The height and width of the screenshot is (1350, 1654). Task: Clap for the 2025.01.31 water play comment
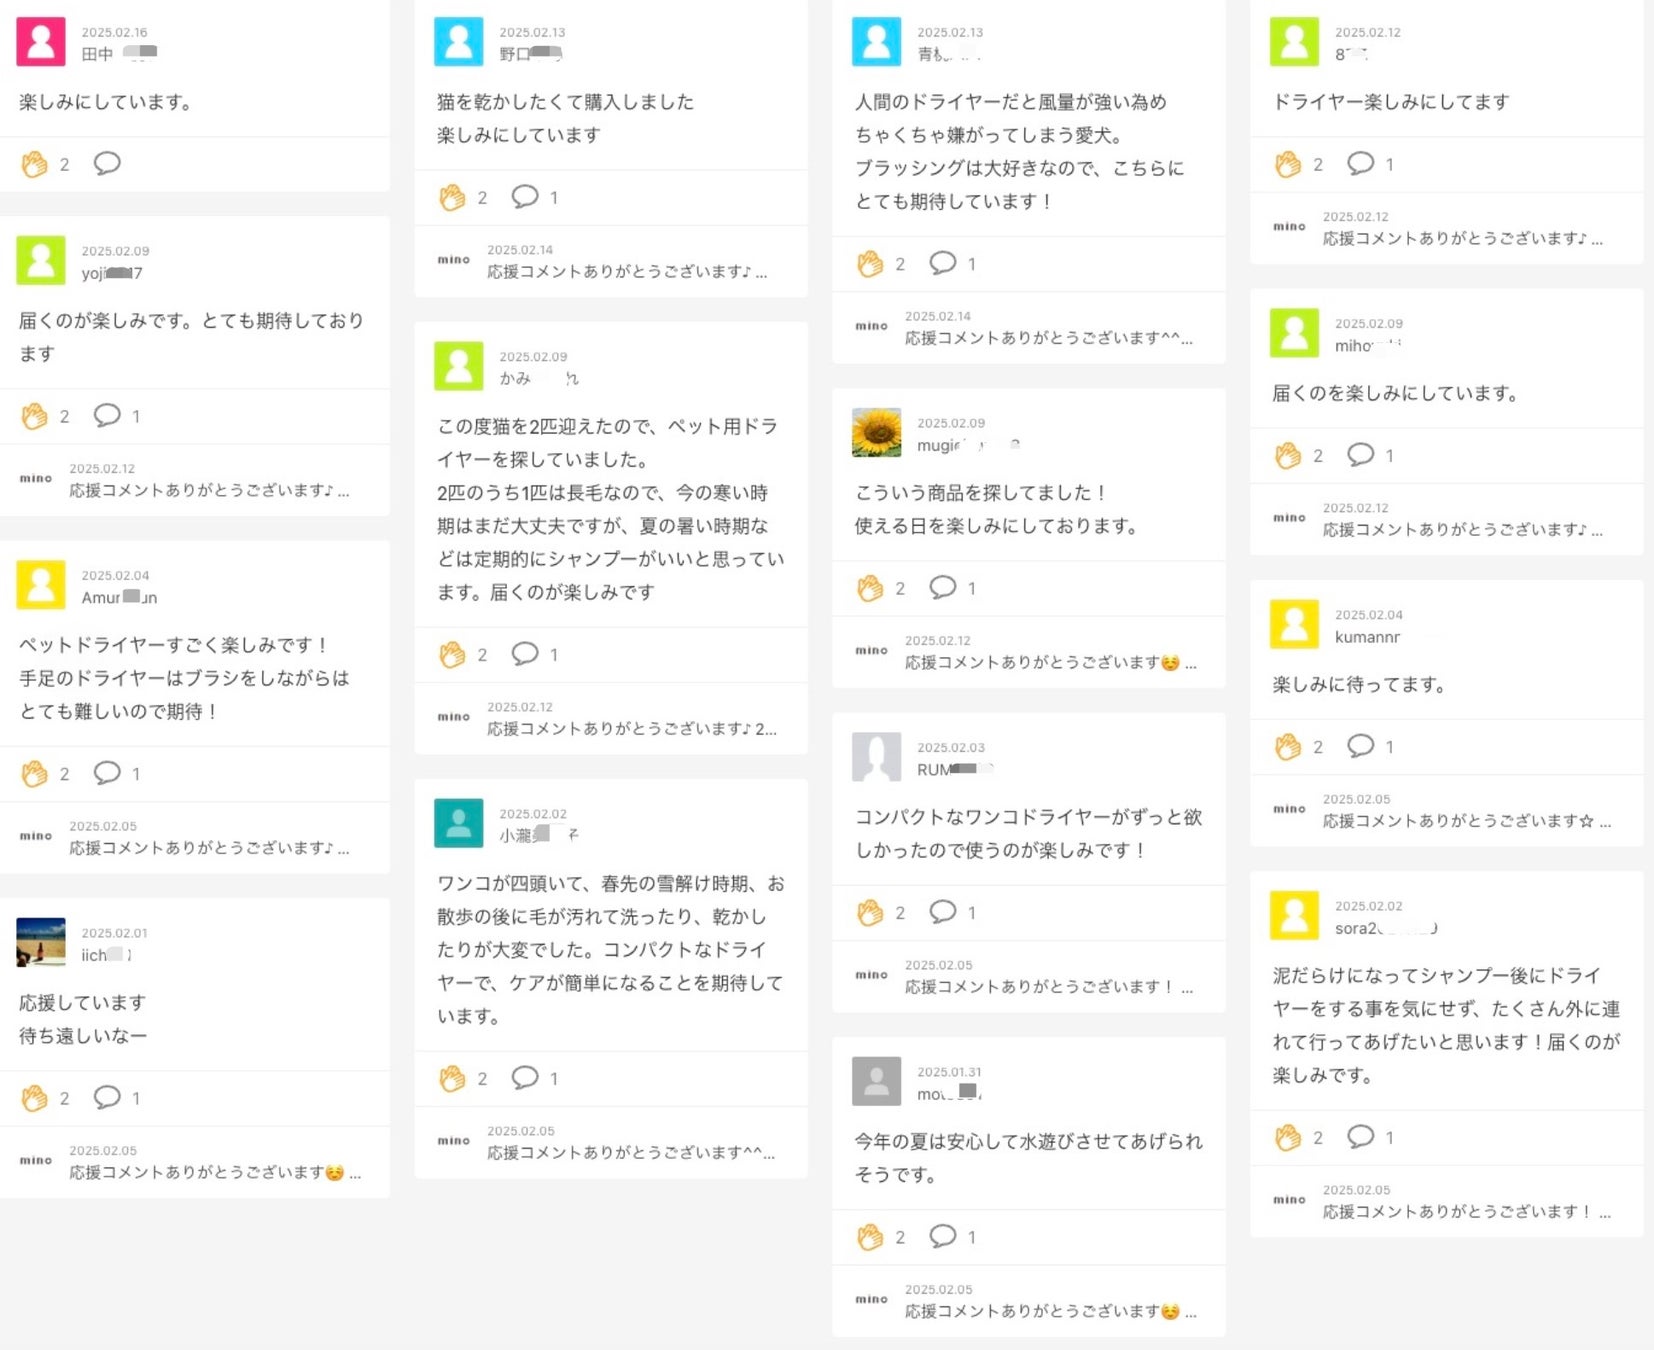pos(870,1237)
